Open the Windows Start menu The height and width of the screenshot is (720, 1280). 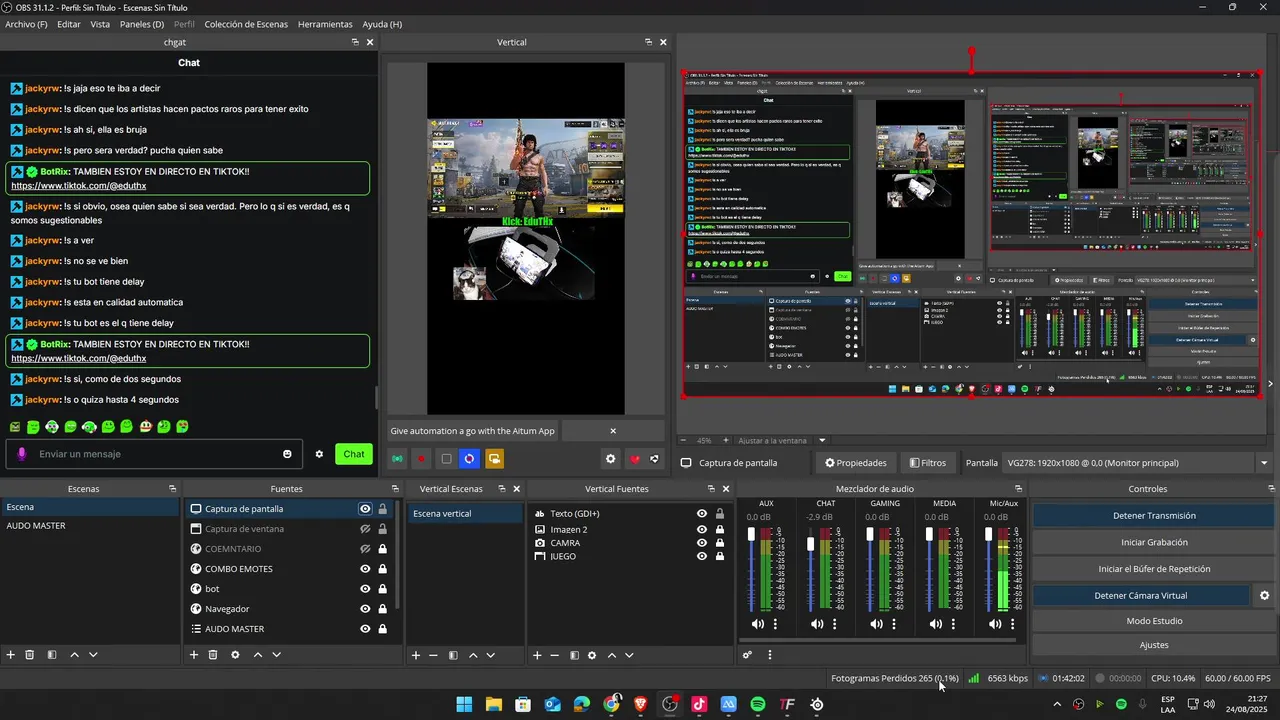click(464, 704)
